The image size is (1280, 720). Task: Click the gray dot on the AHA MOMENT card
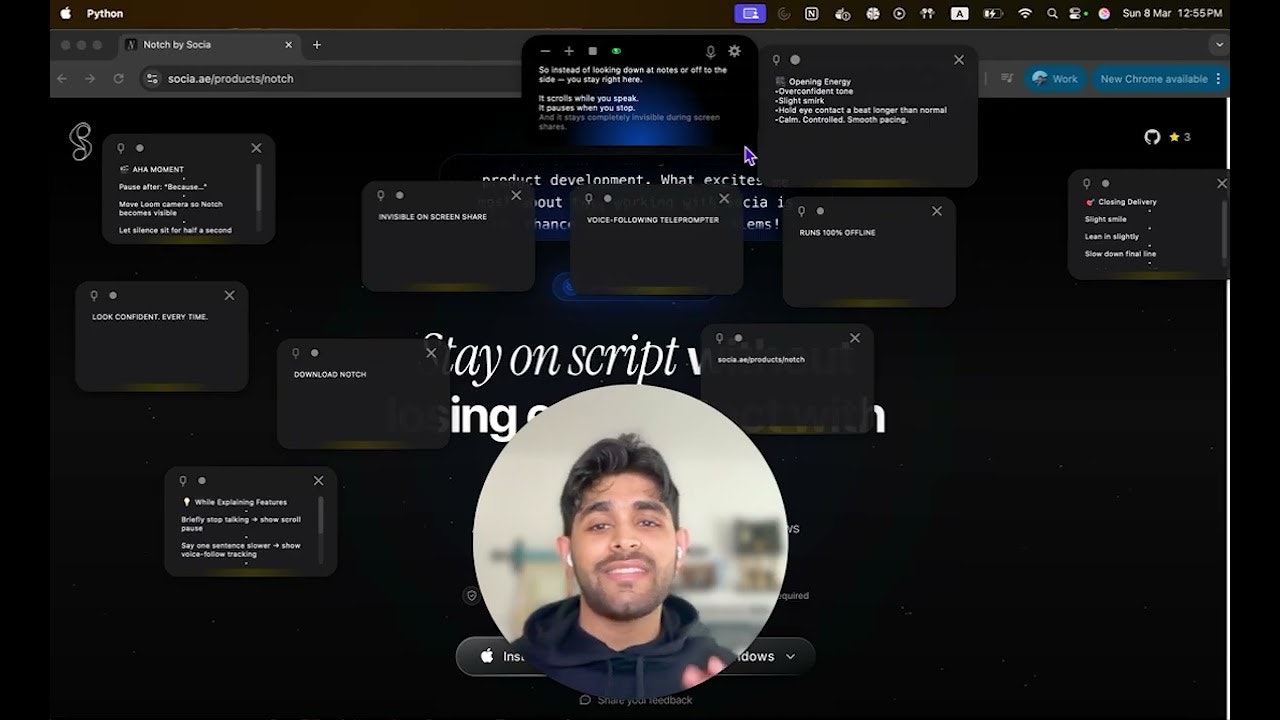139,148
